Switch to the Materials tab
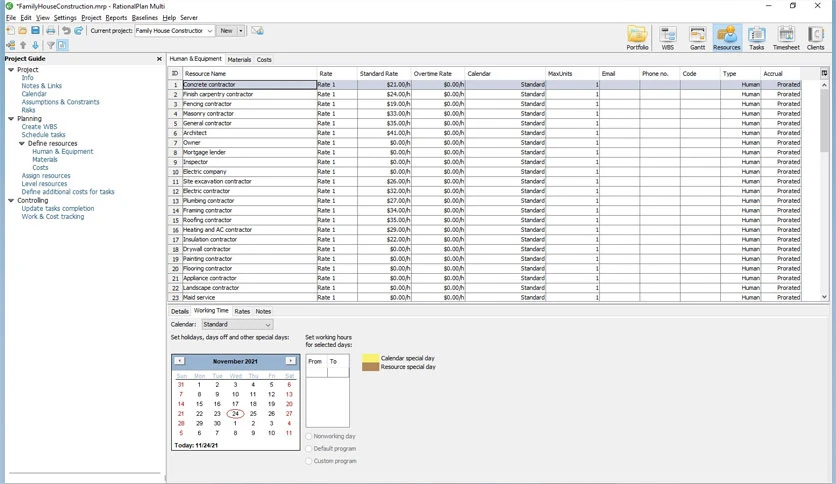836x484 pixels. click(239, 60)
